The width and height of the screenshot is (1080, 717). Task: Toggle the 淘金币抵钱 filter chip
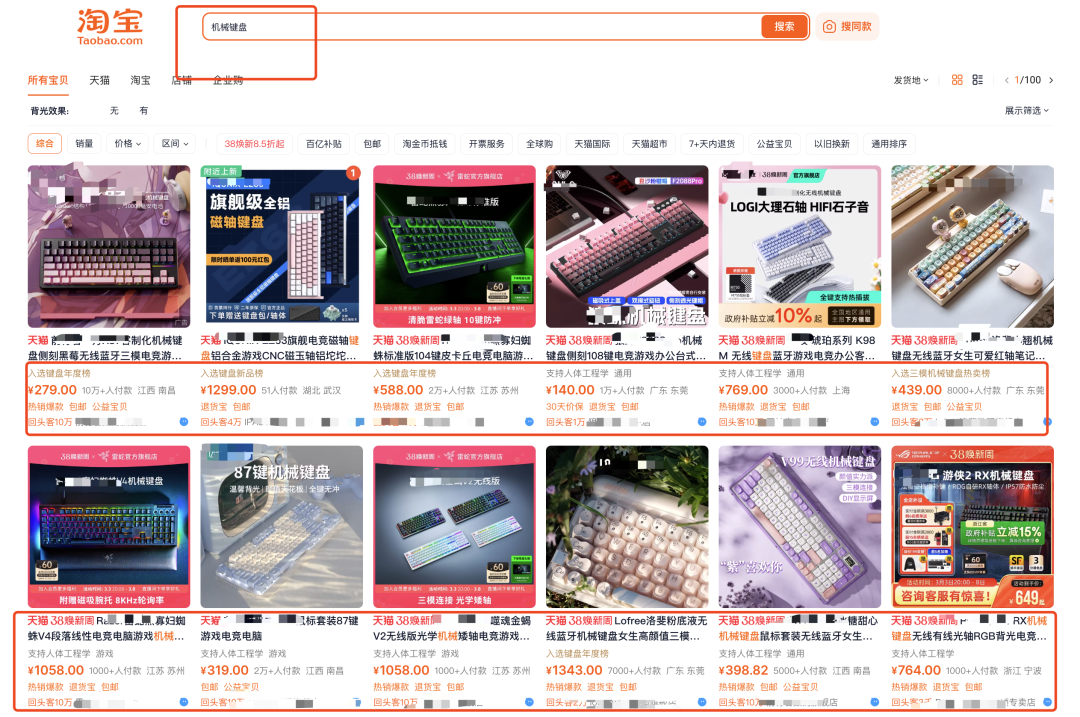pyautogui.click(x=425, y=143)
